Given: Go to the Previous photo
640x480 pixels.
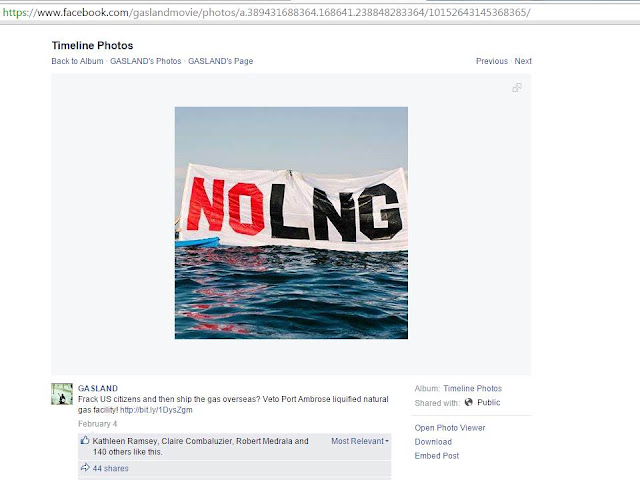Looking at the screenshot, I should tap(492, 61).
